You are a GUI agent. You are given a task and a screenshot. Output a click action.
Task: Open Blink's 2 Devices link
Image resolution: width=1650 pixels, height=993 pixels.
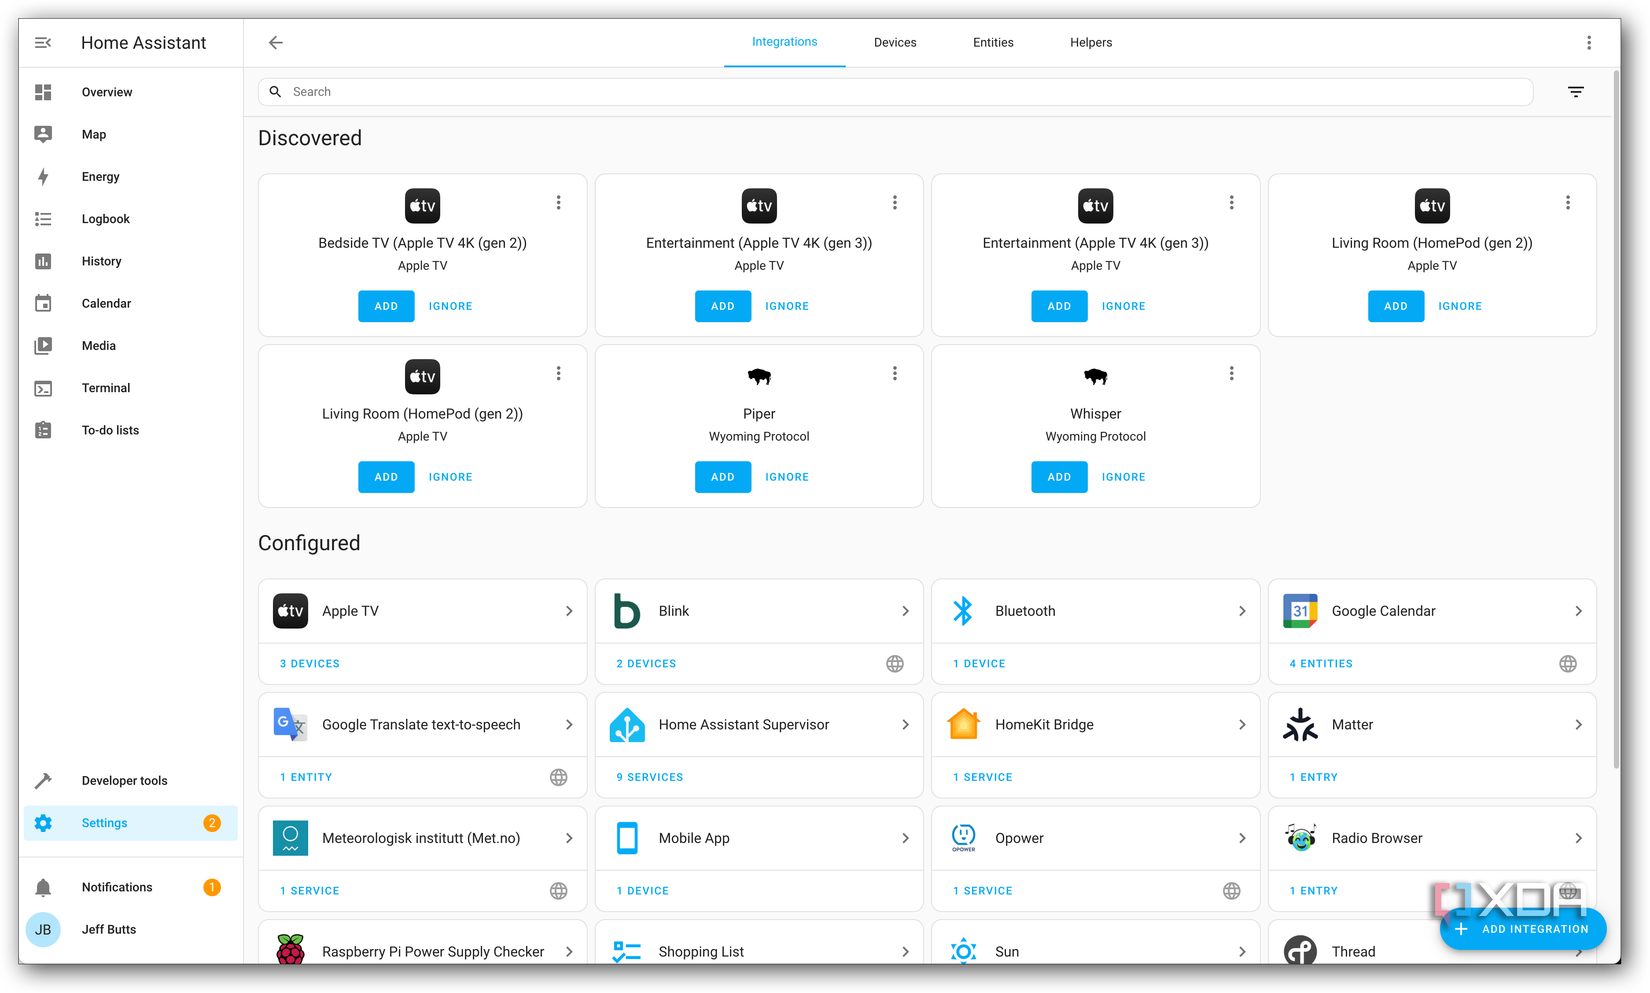click(646, 664)
